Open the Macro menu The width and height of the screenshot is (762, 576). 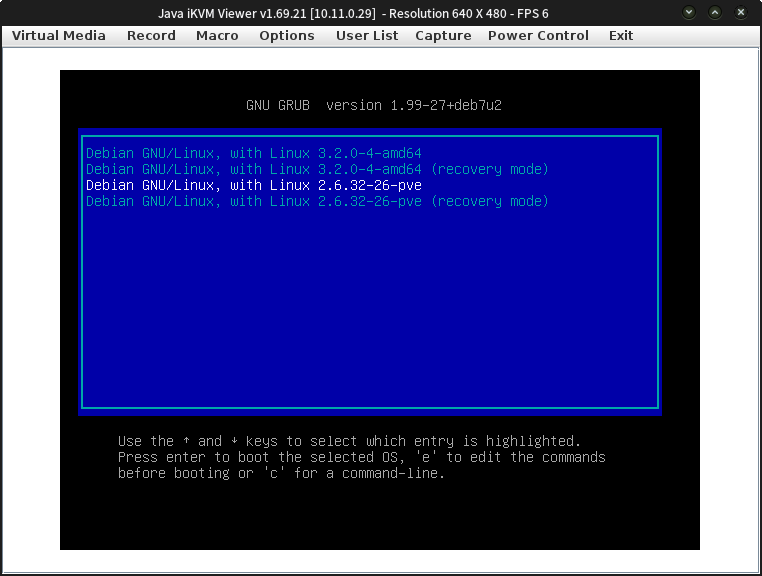217,35
